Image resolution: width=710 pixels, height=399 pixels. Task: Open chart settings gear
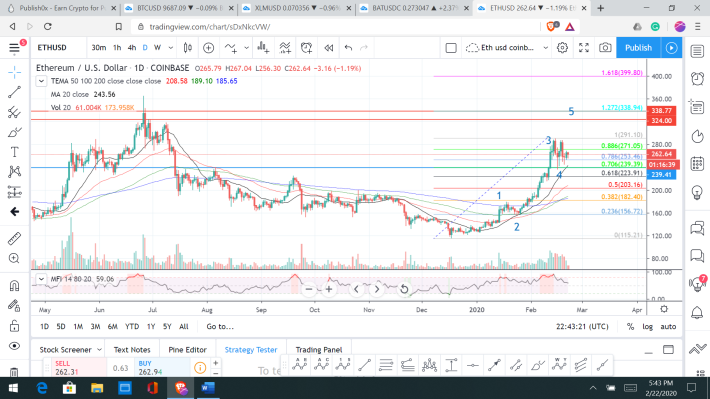[x=562, y=48]
